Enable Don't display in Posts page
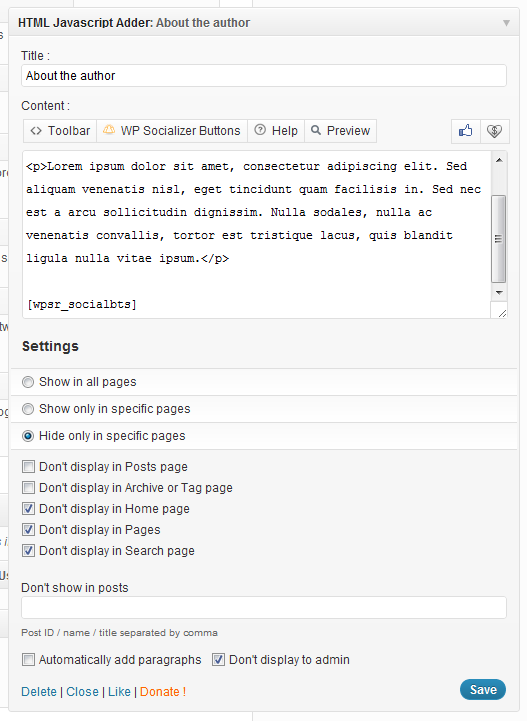527x721 pixels. point(29,467)
